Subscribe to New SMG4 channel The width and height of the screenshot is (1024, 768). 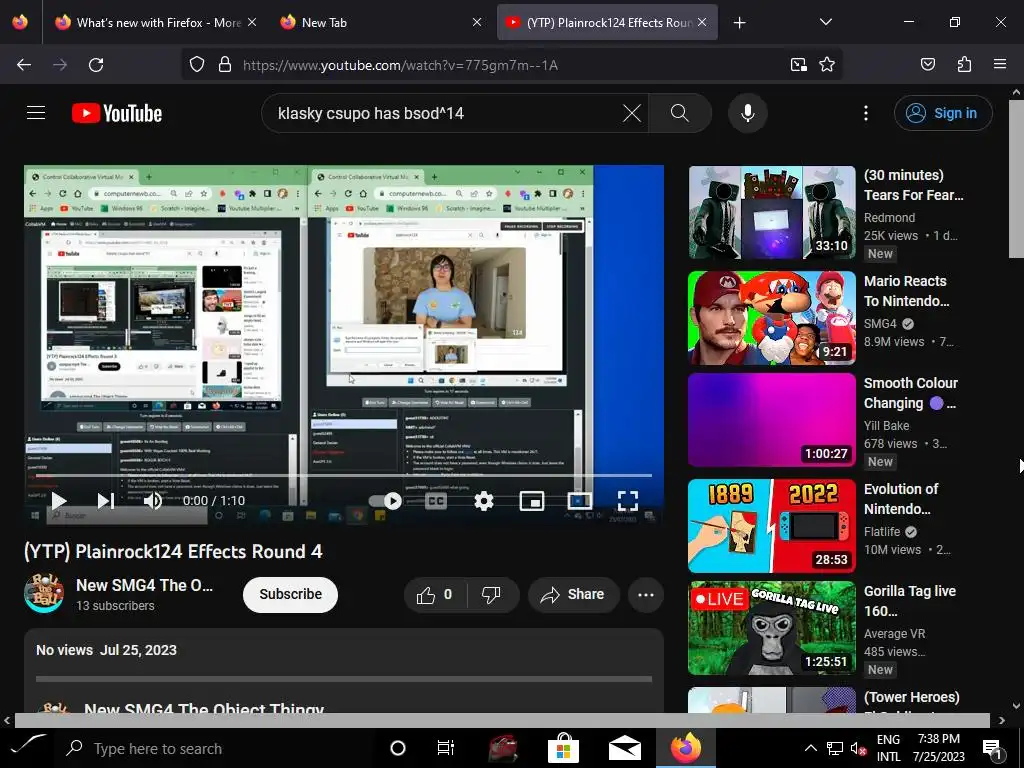coord(291,594)
